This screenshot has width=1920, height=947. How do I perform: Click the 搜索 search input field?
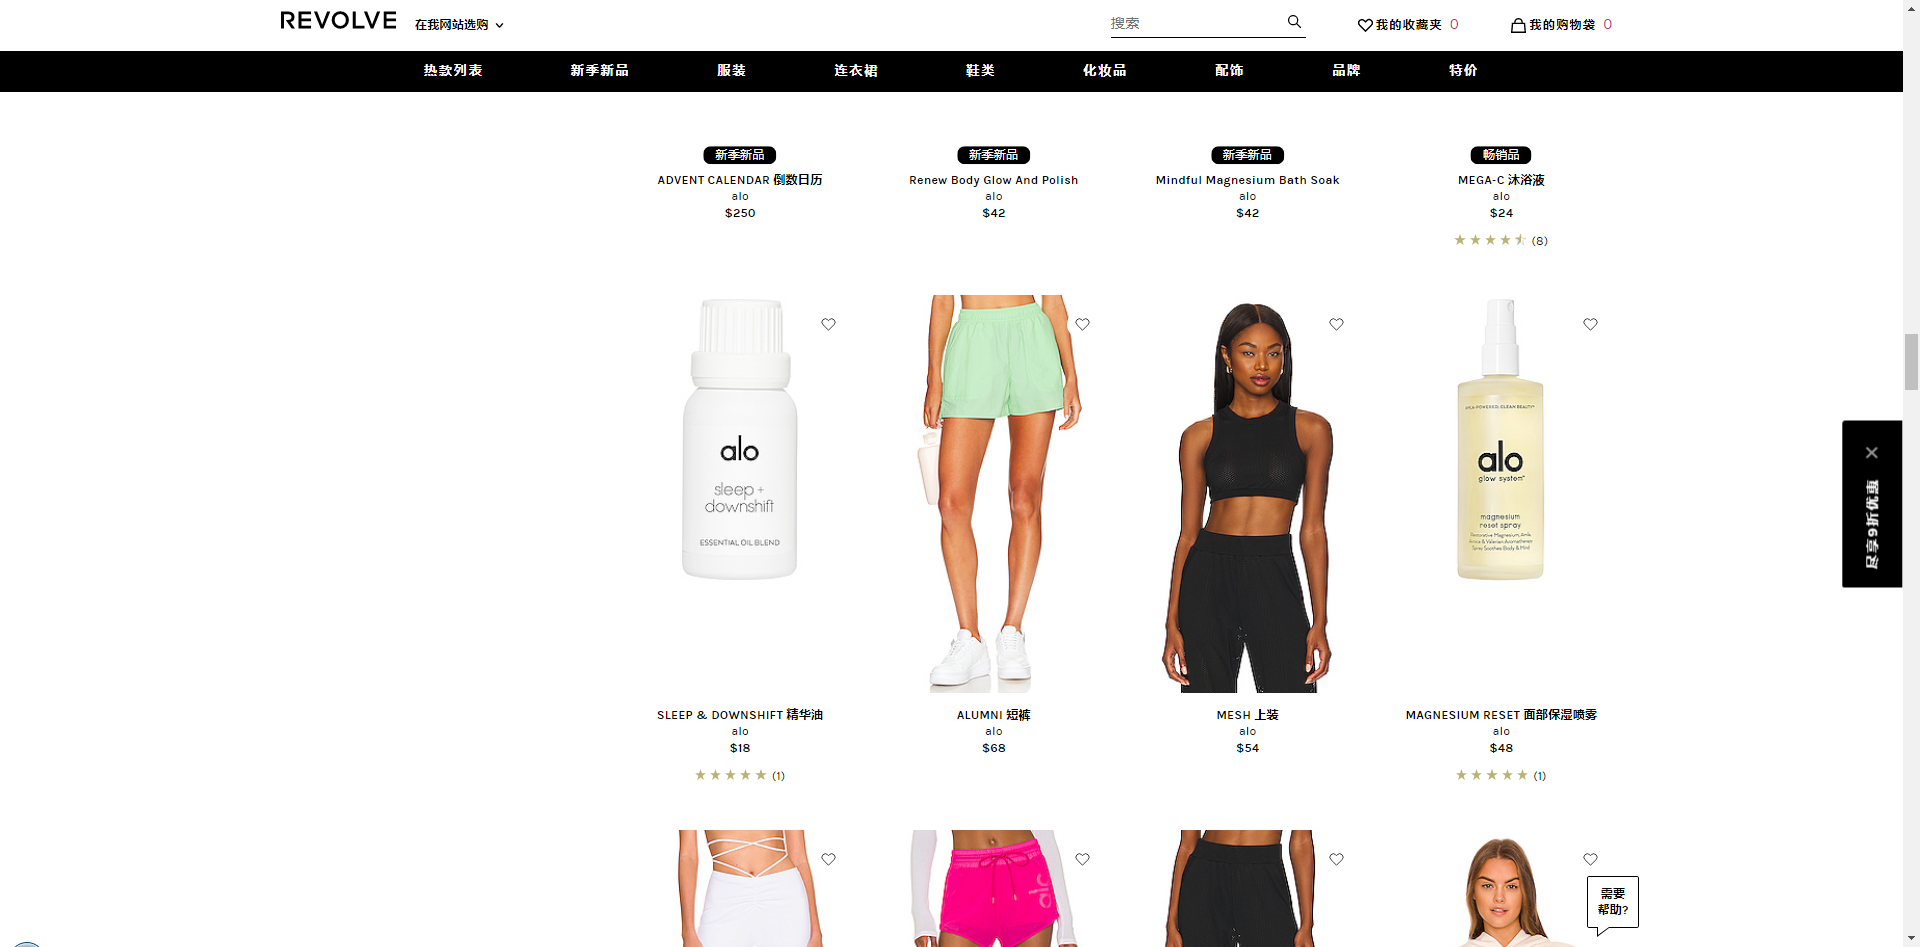pyautogui.click(x=1195, y=23)
